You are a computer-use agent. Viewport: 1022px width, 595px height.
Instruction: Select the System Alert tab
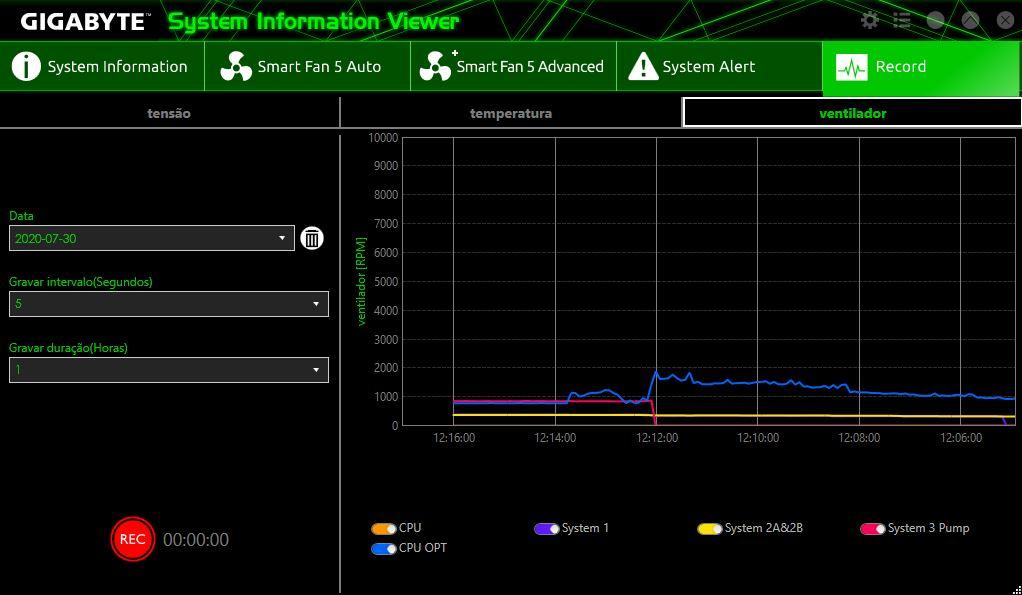pyautogui.click(x=720, y=66)
